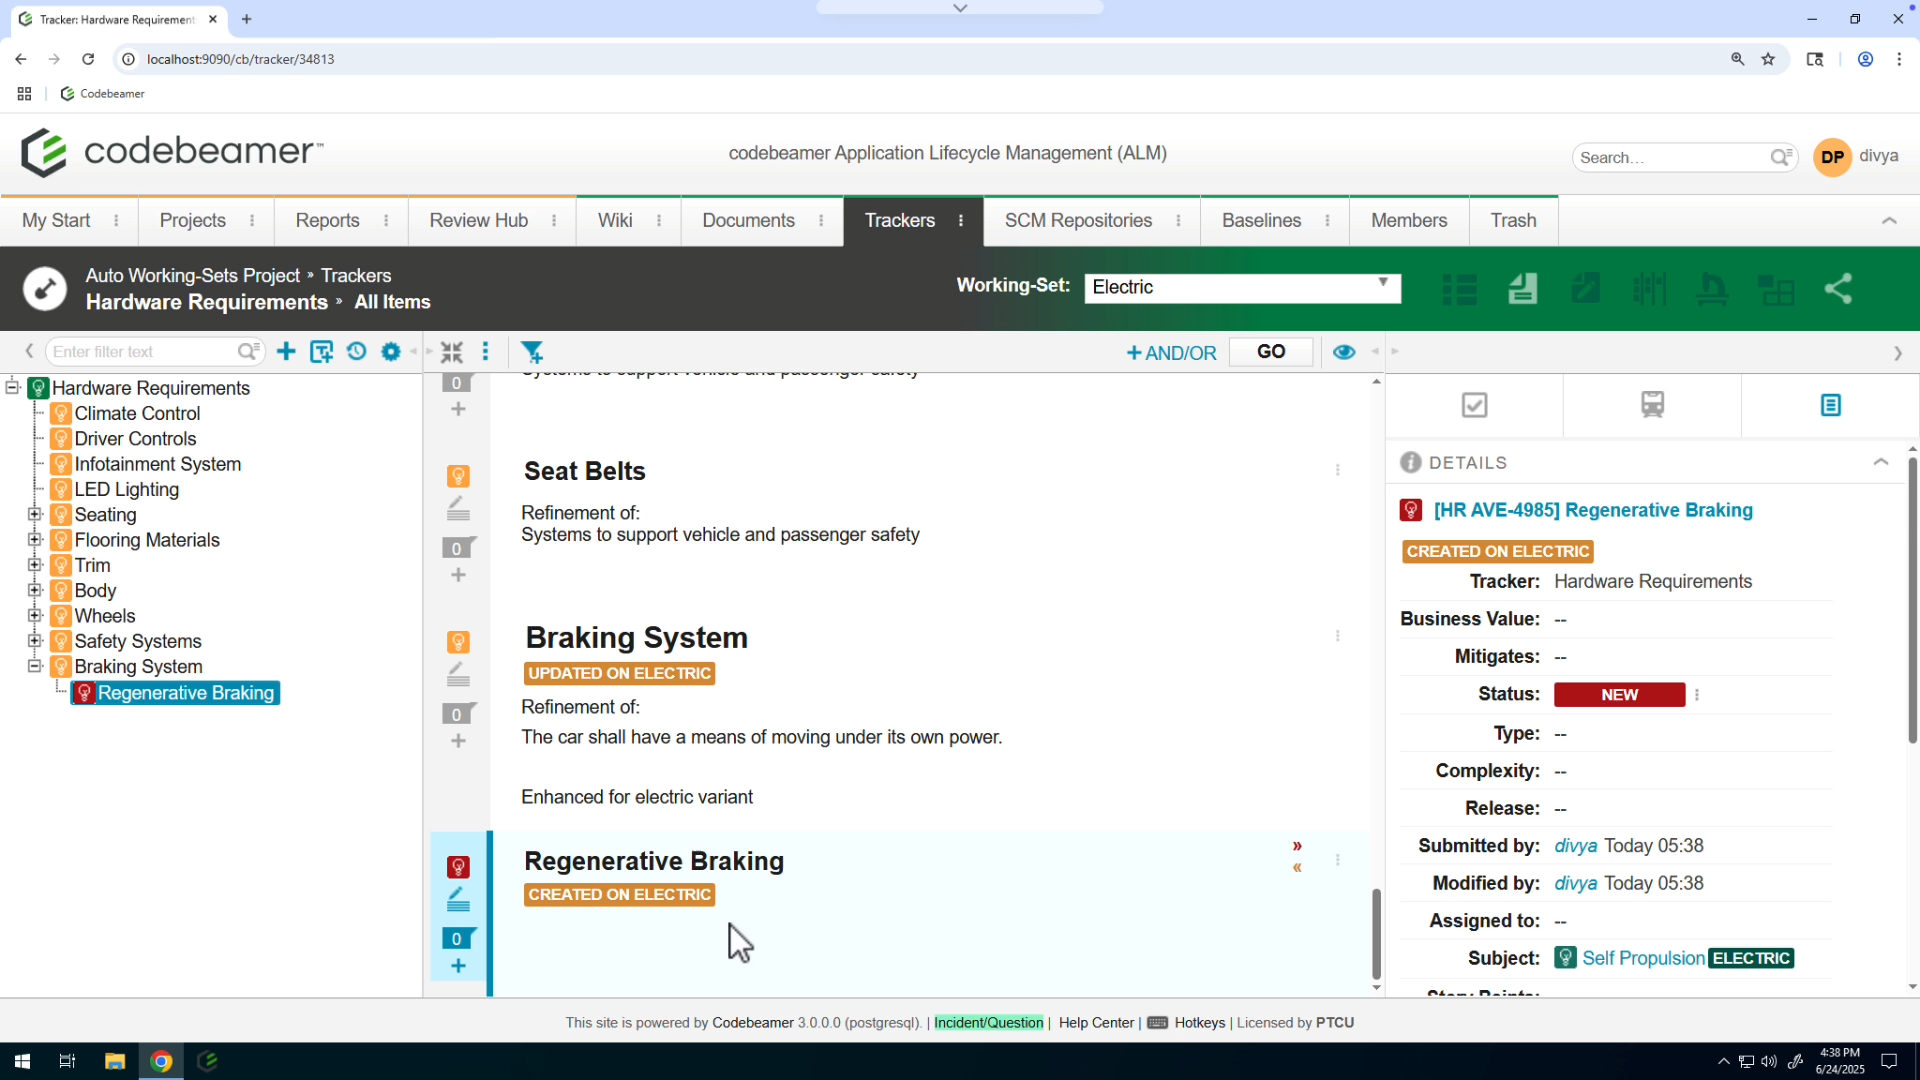Viewport: 1920px width, 1080px height.
Task: Select Climate Control in the tree
Action: [137, 413]
